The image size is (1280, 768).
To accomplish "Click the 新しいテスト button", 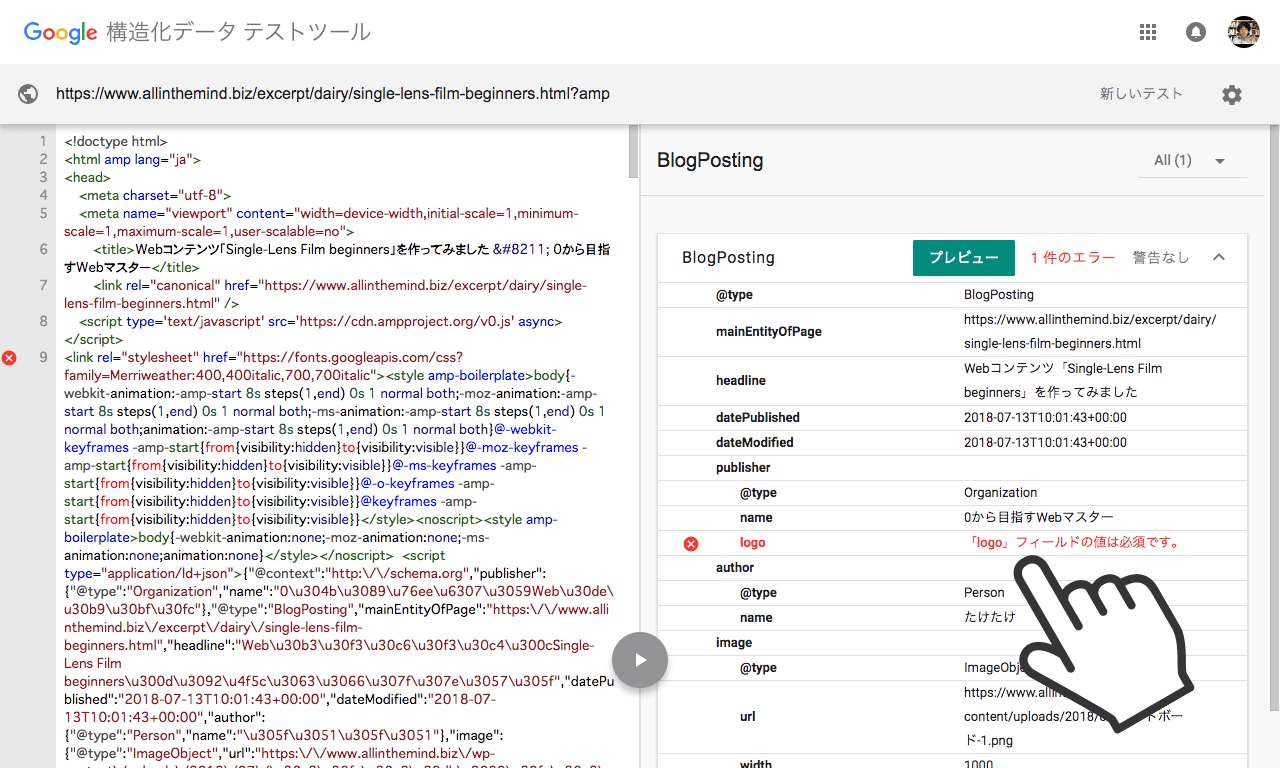I will tap(1141, 94).
